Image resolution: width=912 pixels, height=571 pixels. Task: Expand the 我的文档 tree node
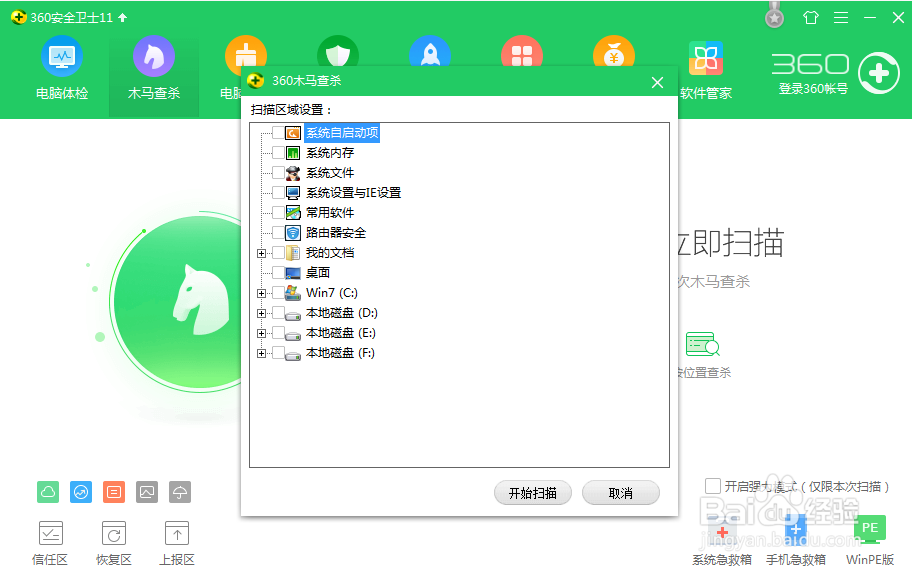261,254
